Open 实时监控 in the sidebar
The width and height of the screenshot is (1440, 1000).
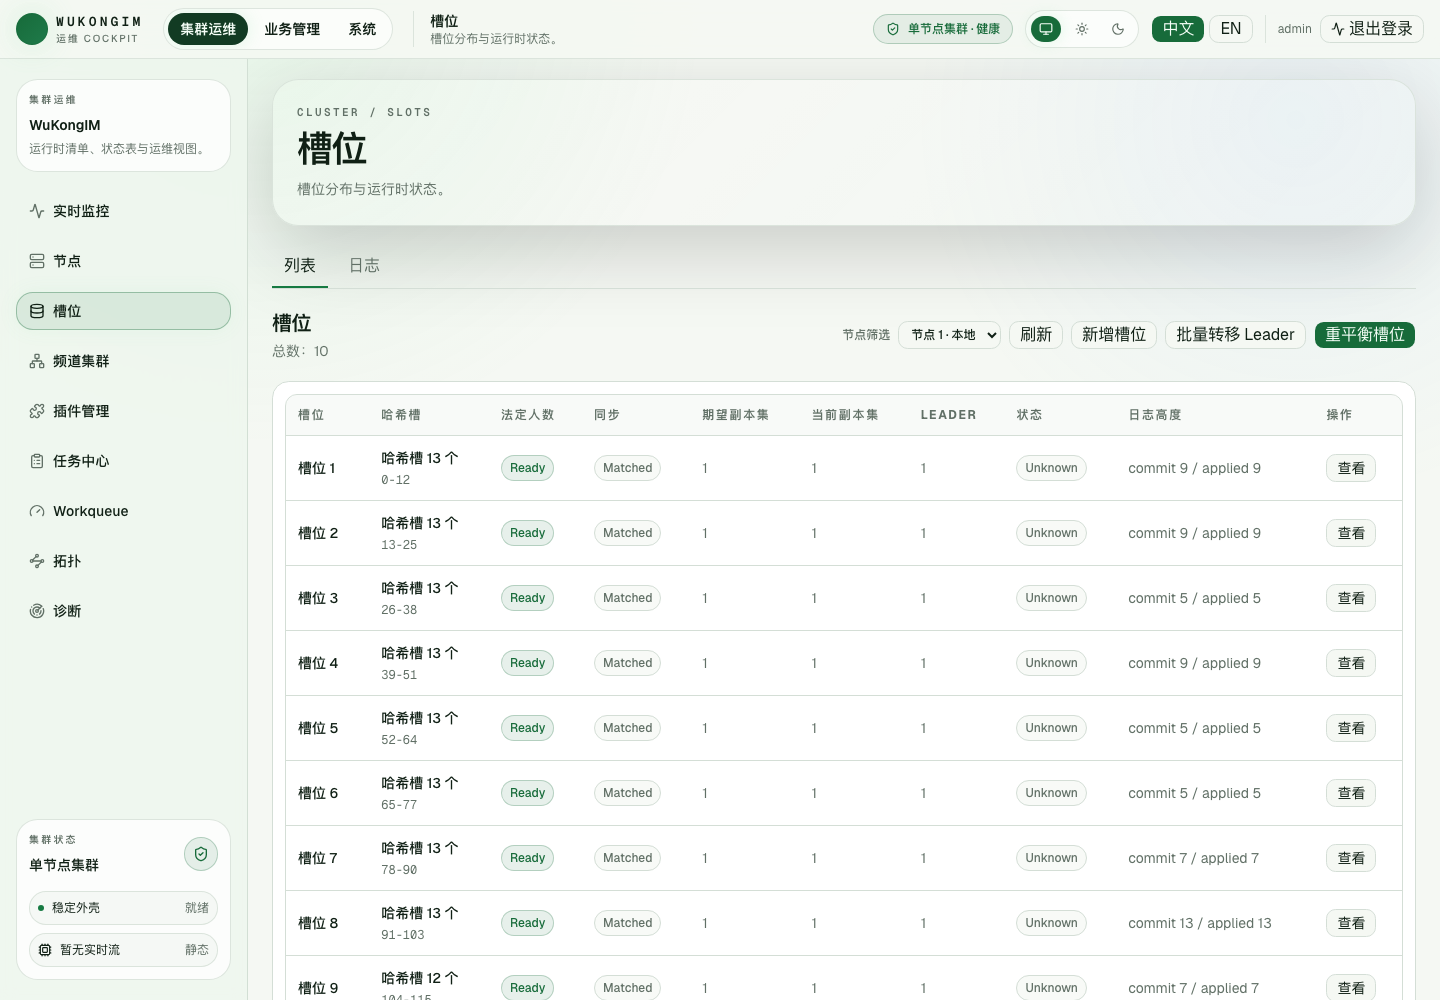[123, 211]
